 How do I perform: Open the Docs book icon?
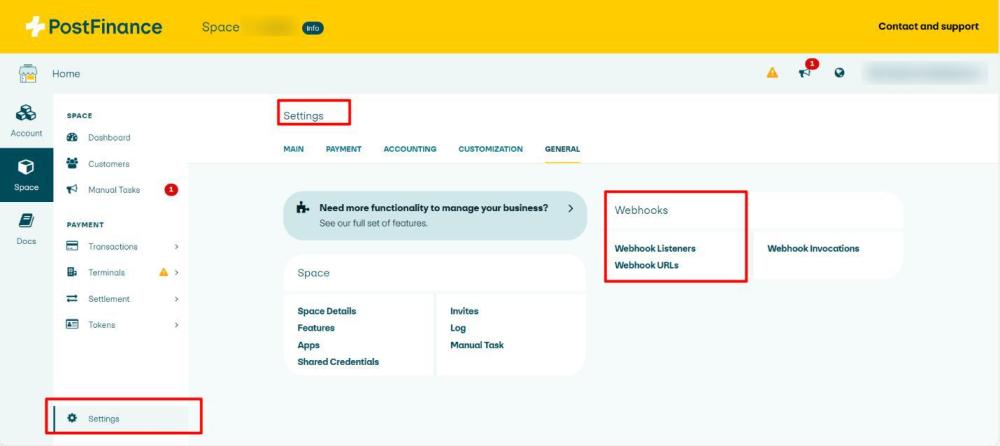pos(26,221)
